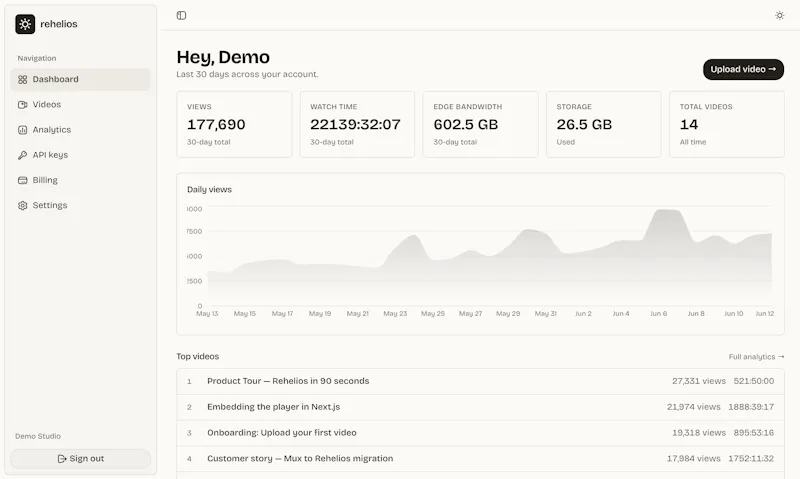
Task: Click the Sign out button
Action: coord(80,459)
